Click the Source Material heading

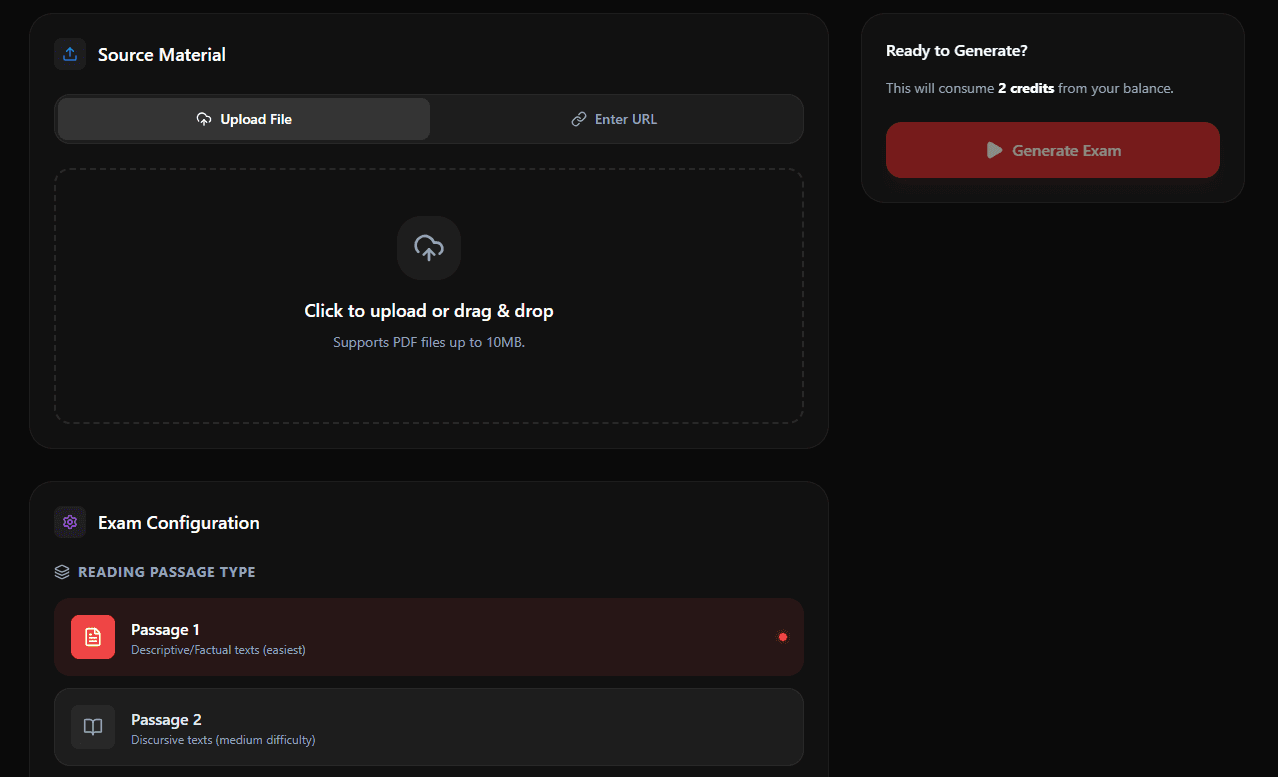162,55
